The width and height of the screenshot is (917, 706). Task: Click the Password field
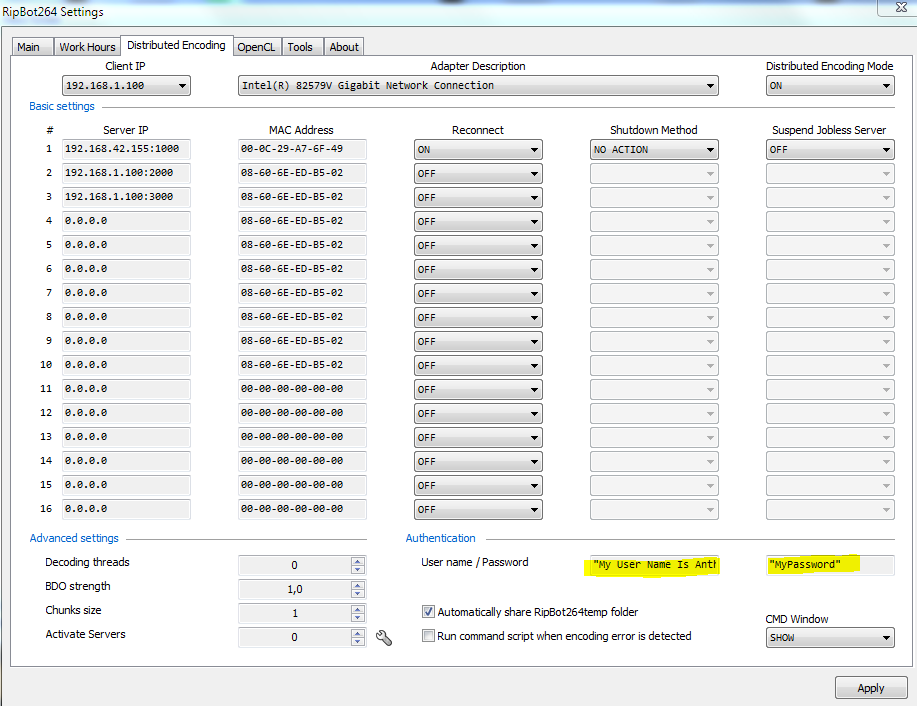click(830, 565)
